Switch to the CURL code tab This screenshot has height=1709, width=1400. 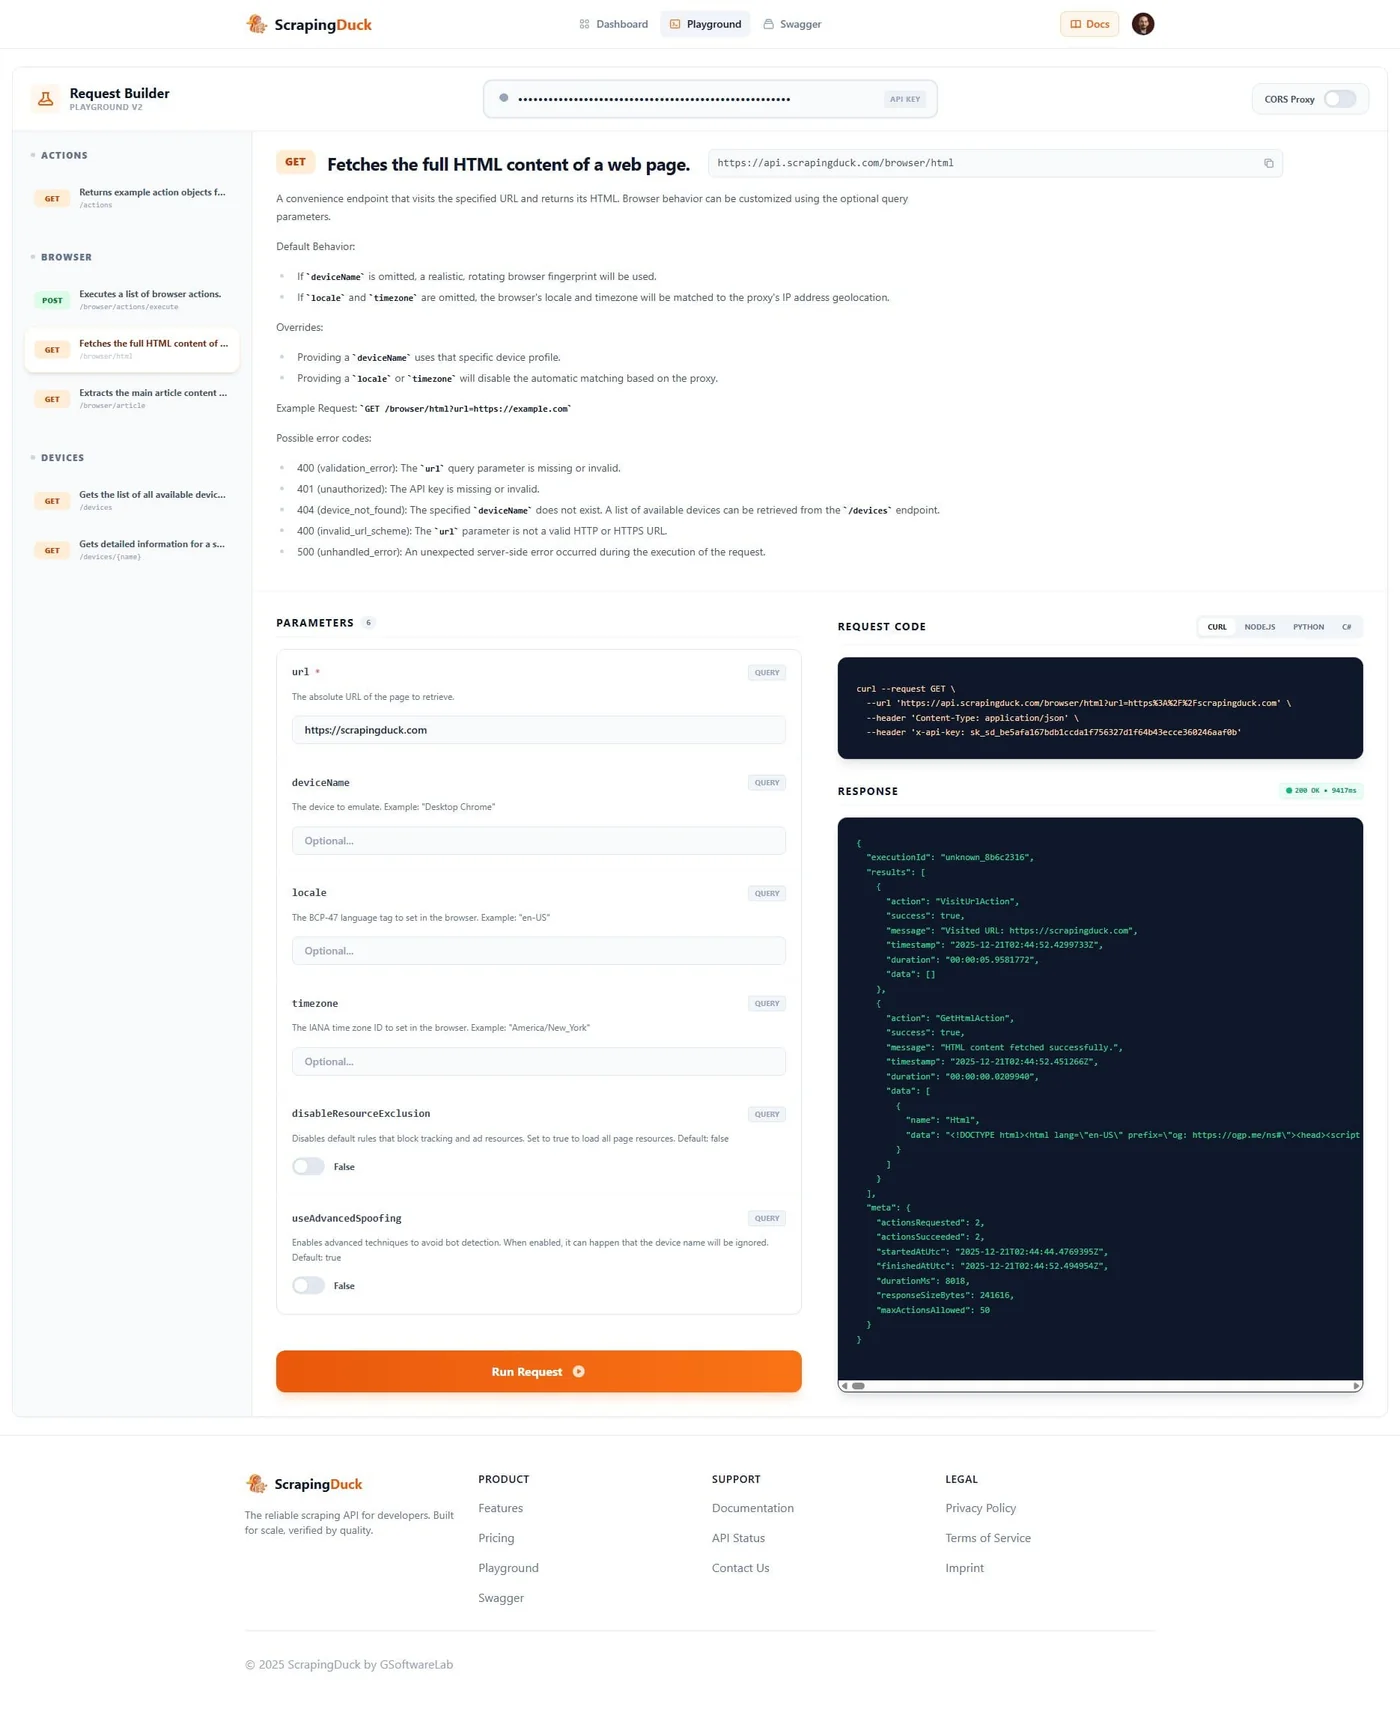(x=1217, y=627)
